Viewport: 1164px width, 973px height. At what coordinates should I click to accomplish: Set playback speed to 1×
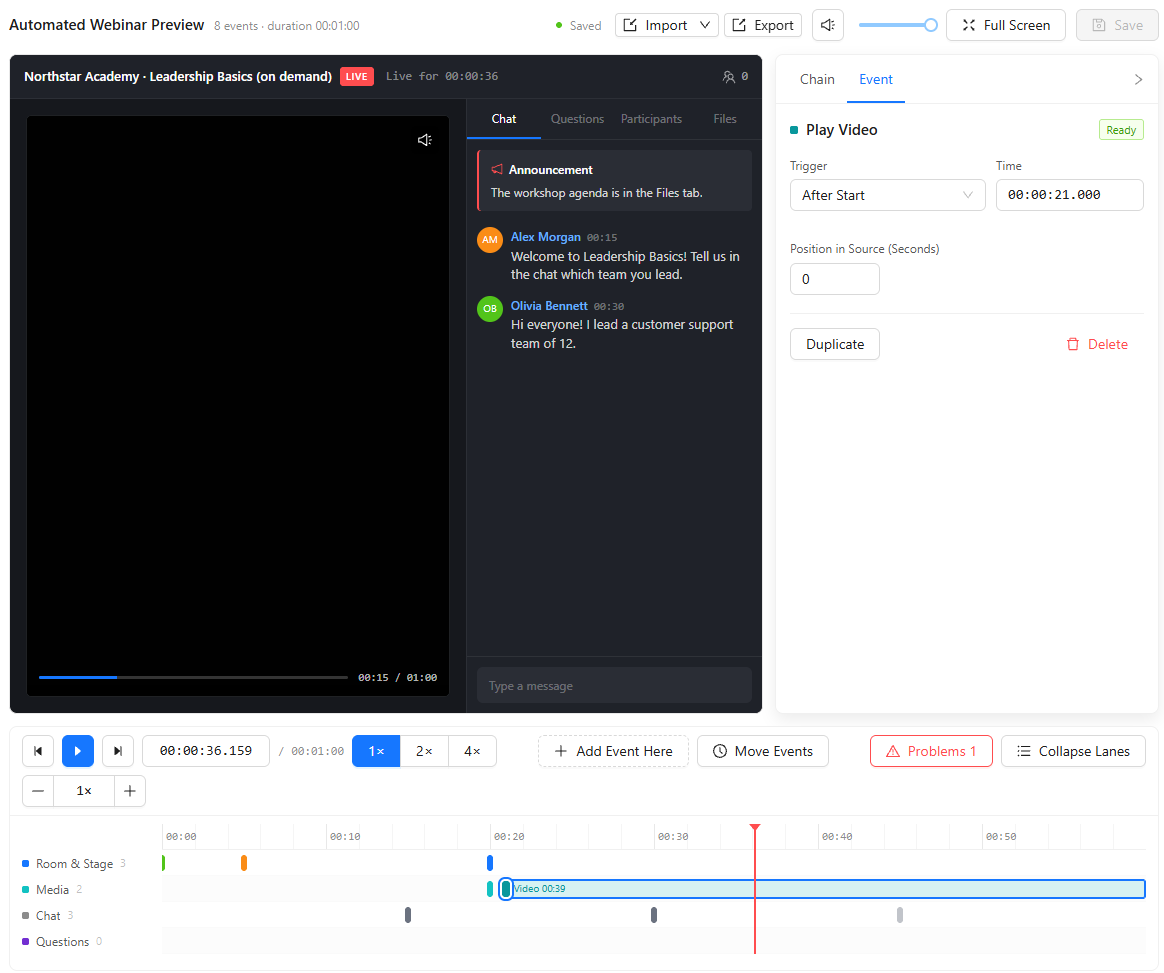(376, 751)
